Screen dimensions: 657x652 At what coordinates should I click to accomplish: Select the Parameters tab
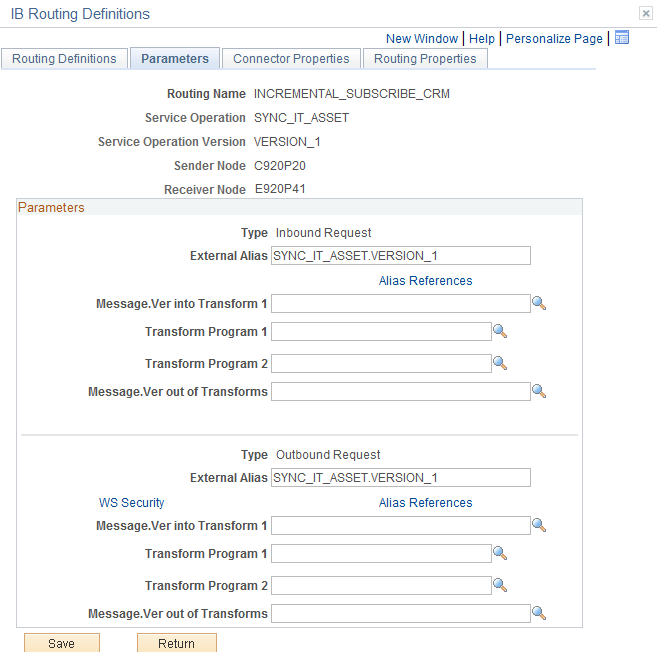tap(175, 58)
